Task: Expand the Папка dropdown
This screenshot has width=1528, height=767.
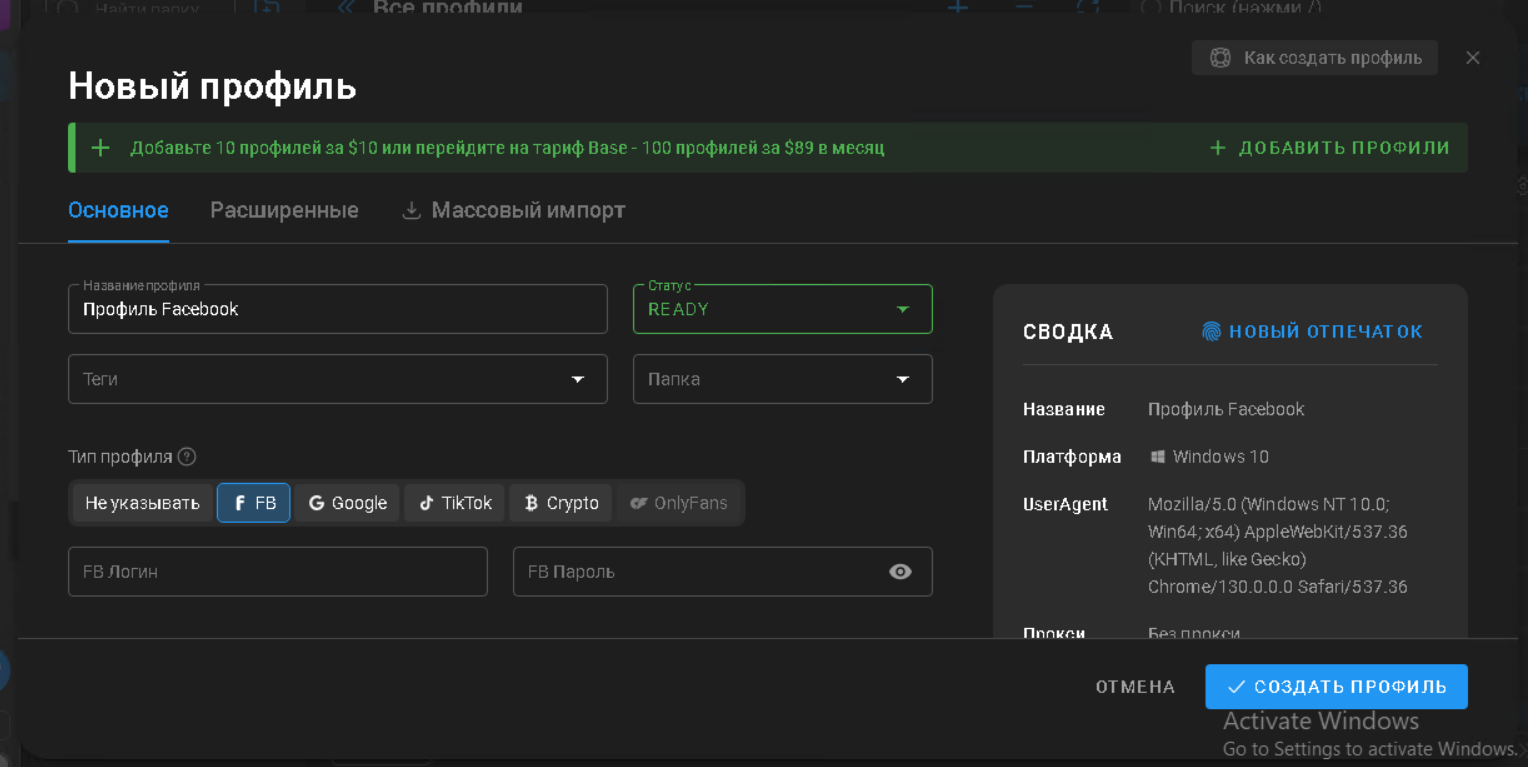Action: [783, 379]
